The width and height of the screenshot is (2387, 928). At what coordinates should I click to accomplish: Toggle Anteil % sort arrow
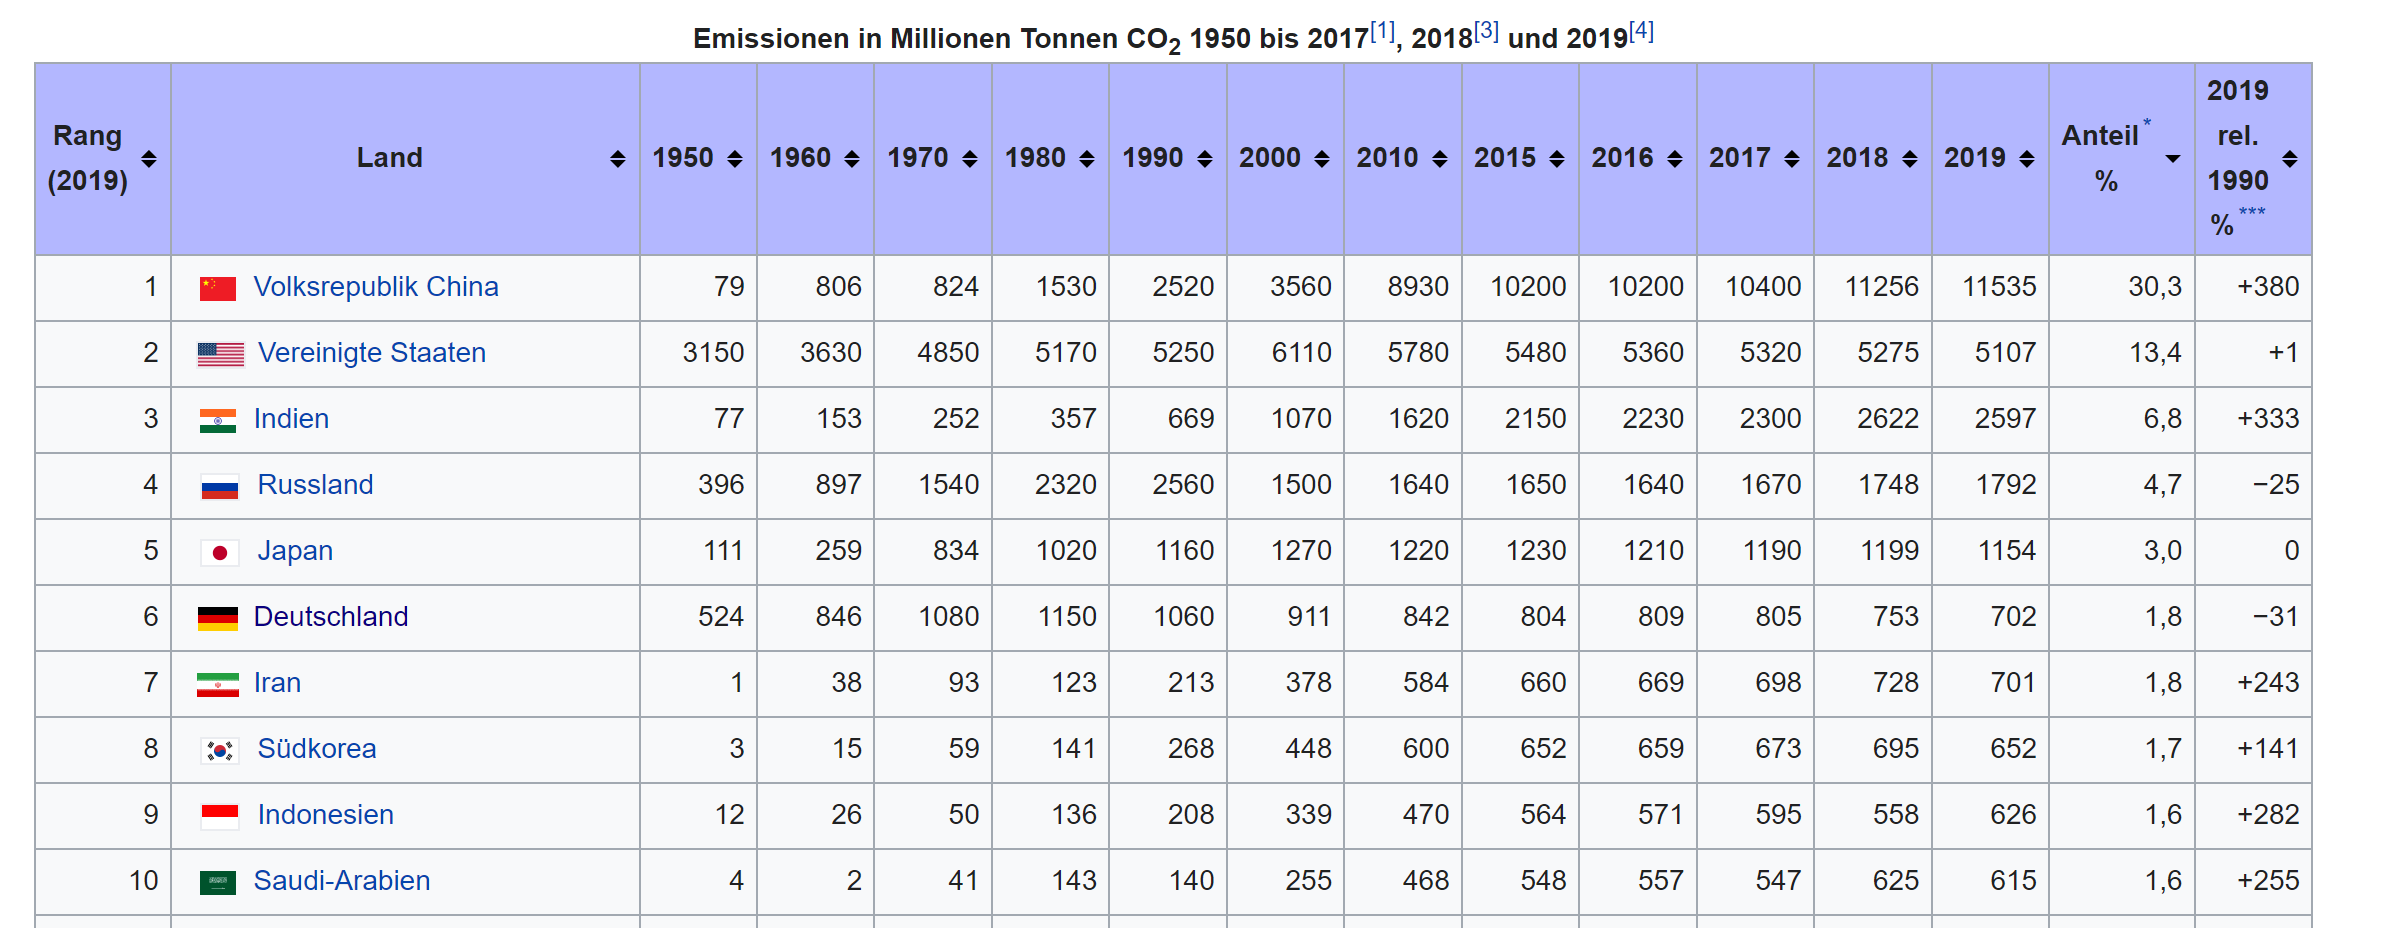point(2173,159)
